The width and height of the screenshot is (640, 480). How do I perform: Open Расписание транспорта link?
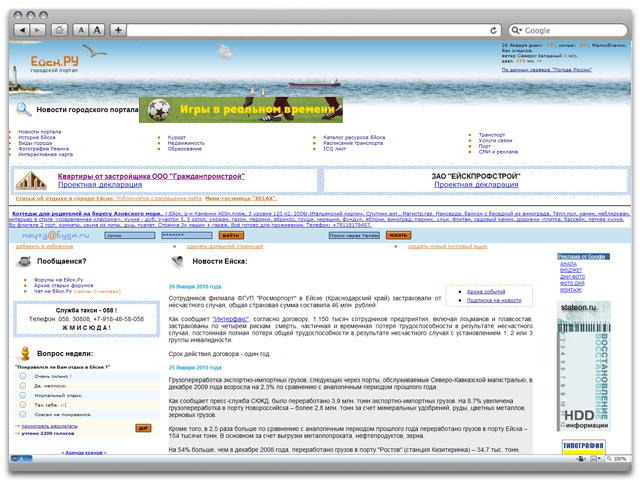353,143
